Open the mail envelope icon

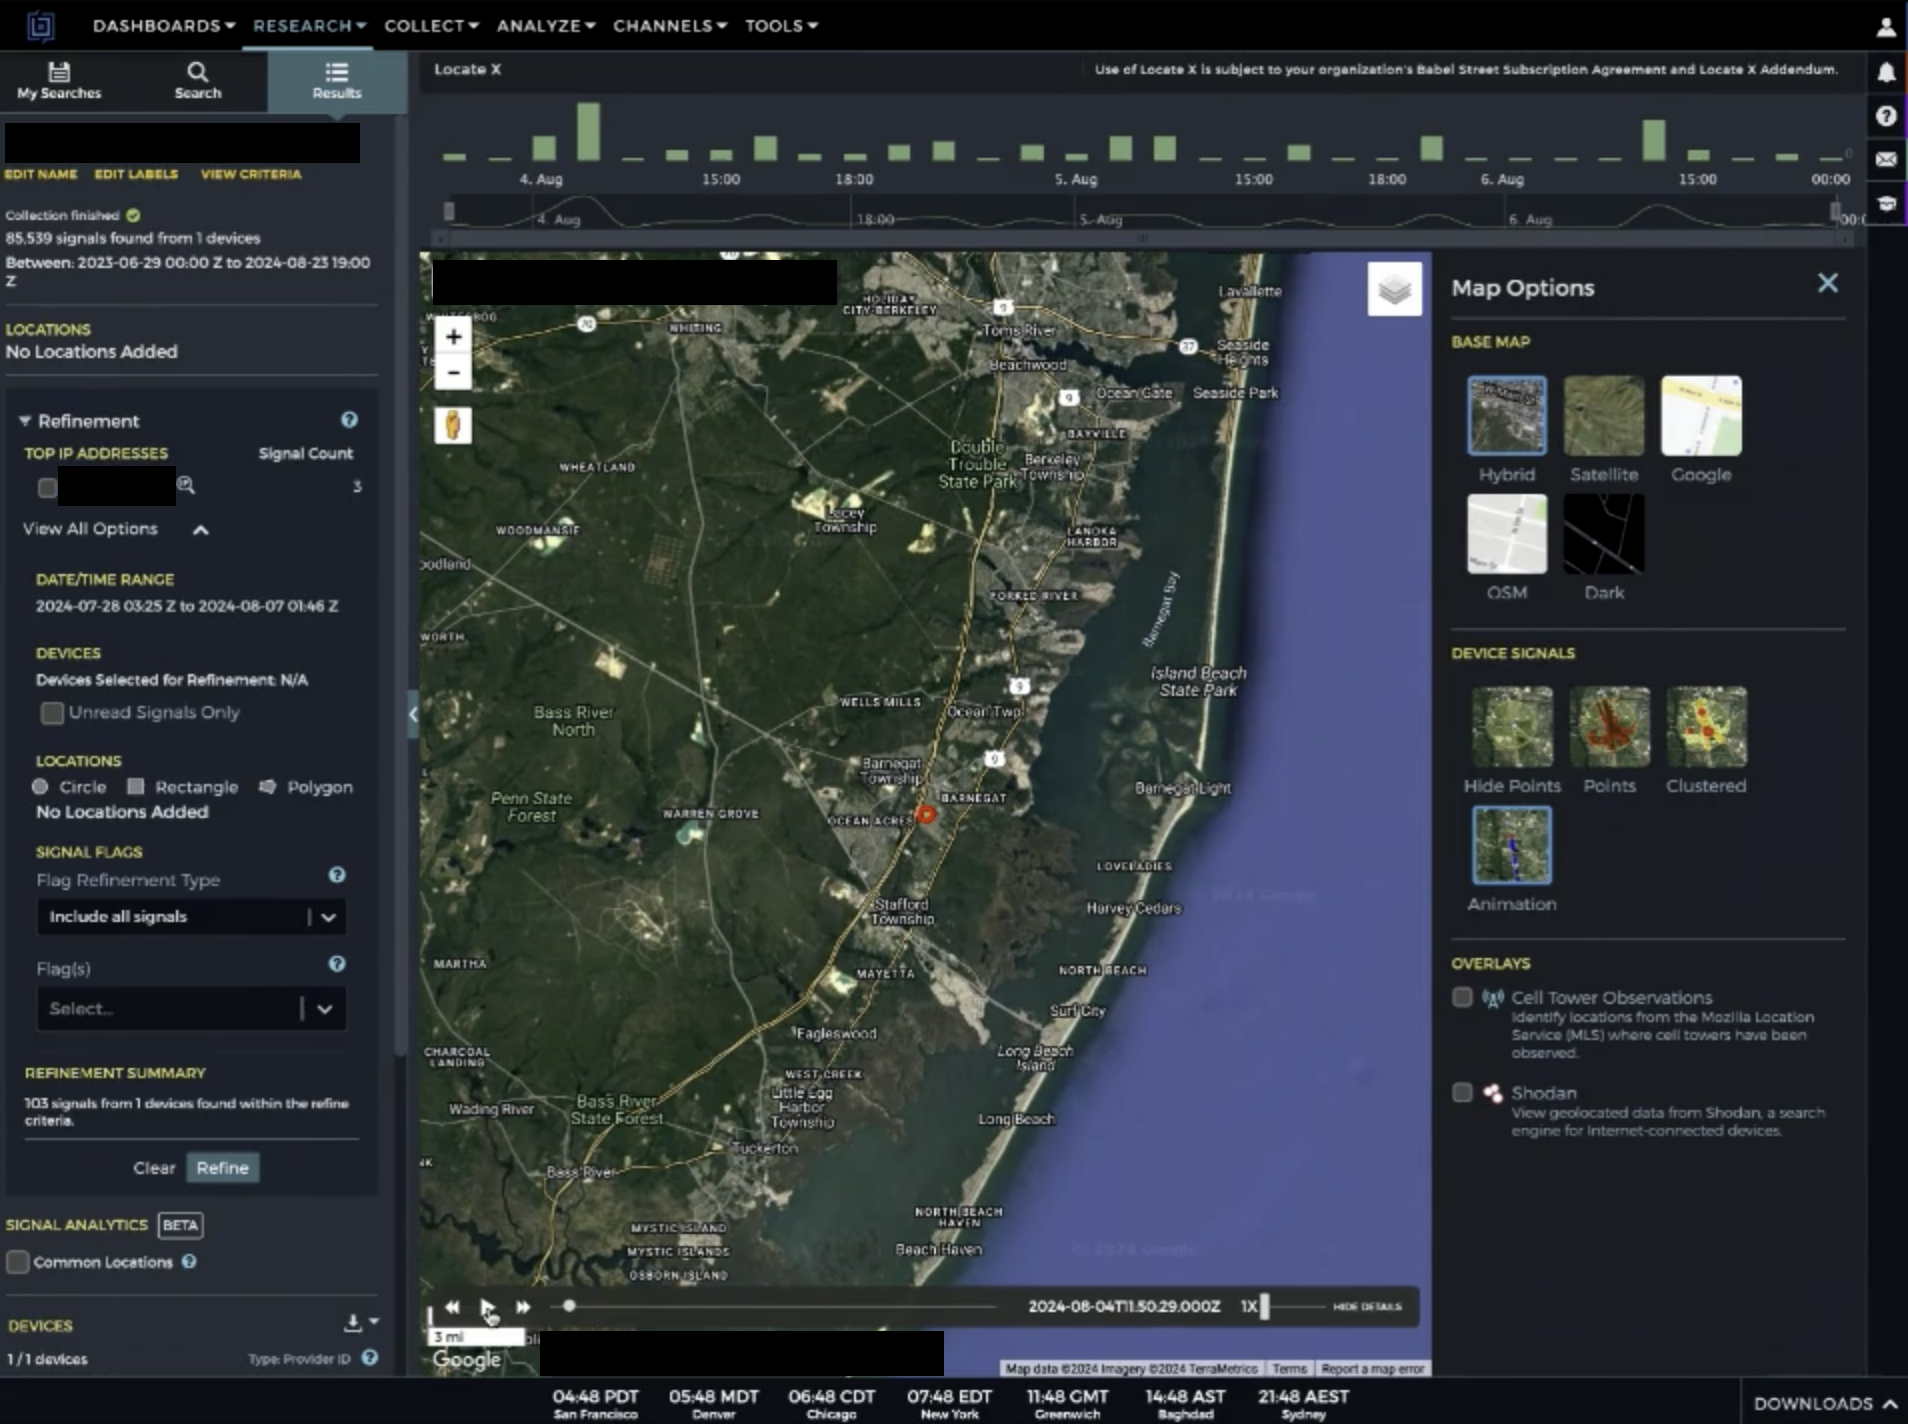[x=1886, y=159]
